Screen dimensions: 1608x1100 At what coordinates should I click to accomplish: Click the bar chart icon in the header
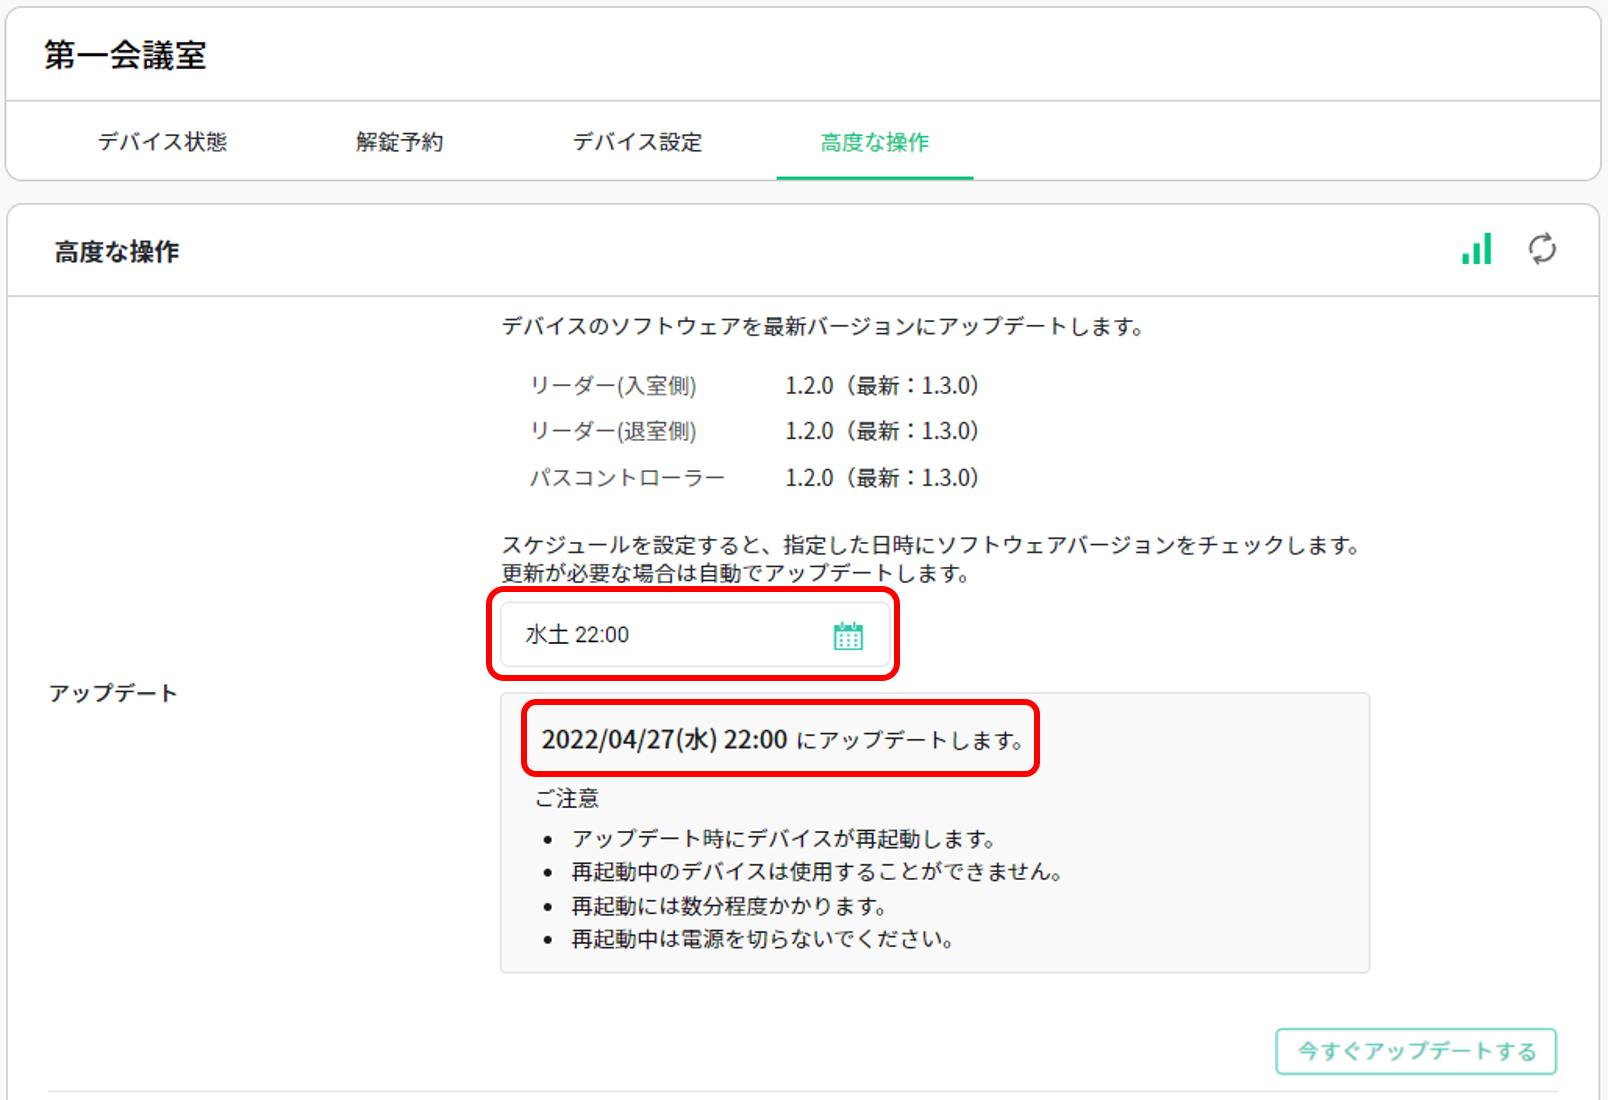pyautogui.click(x=1476, y=251)
